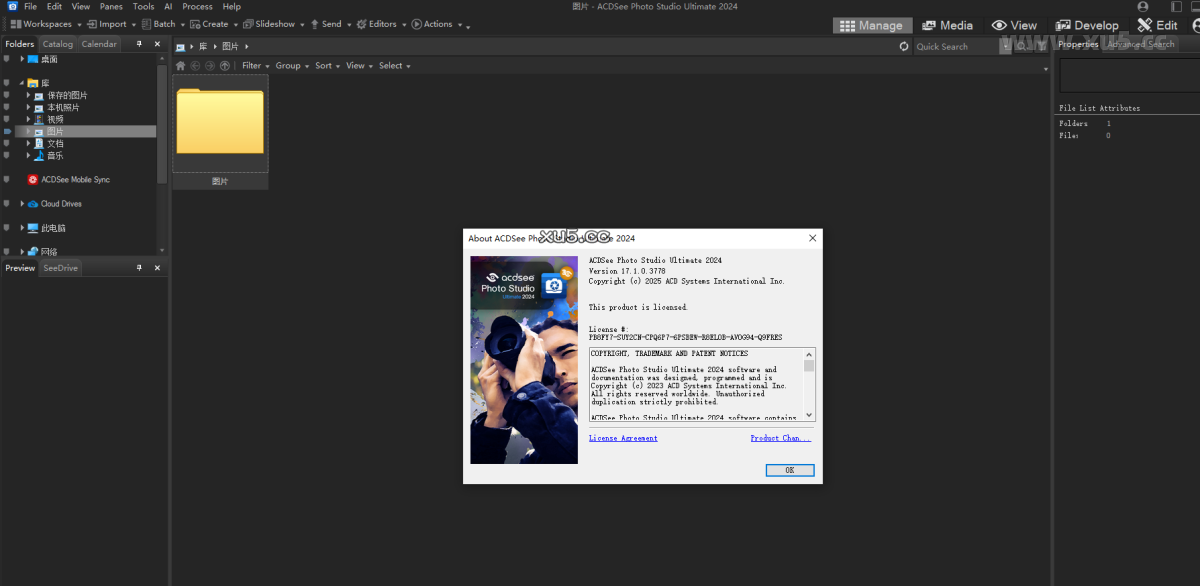1200x586 pixels.
Task: Switch to Develop mode
Action: click(x=1088, y=25)
